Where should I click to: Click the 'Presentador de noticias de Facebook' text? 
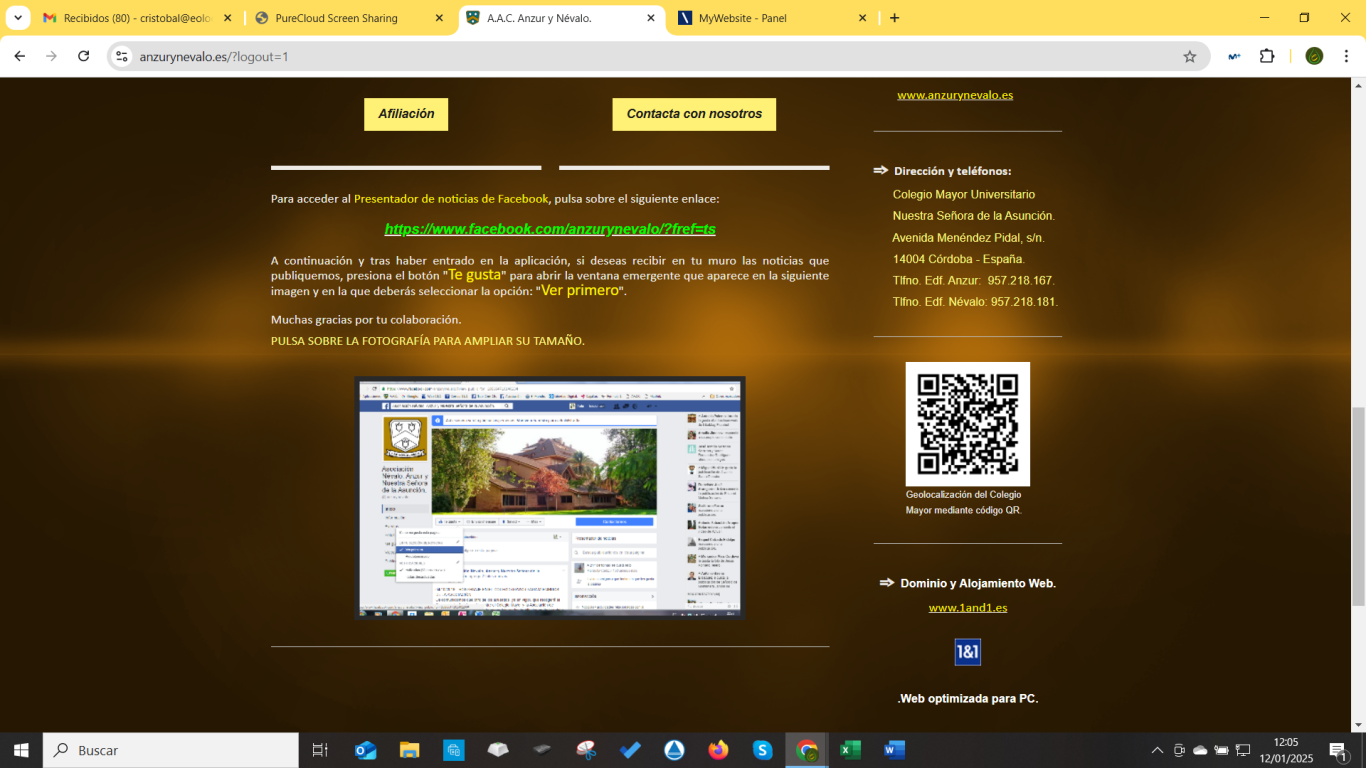click(451, 199)
